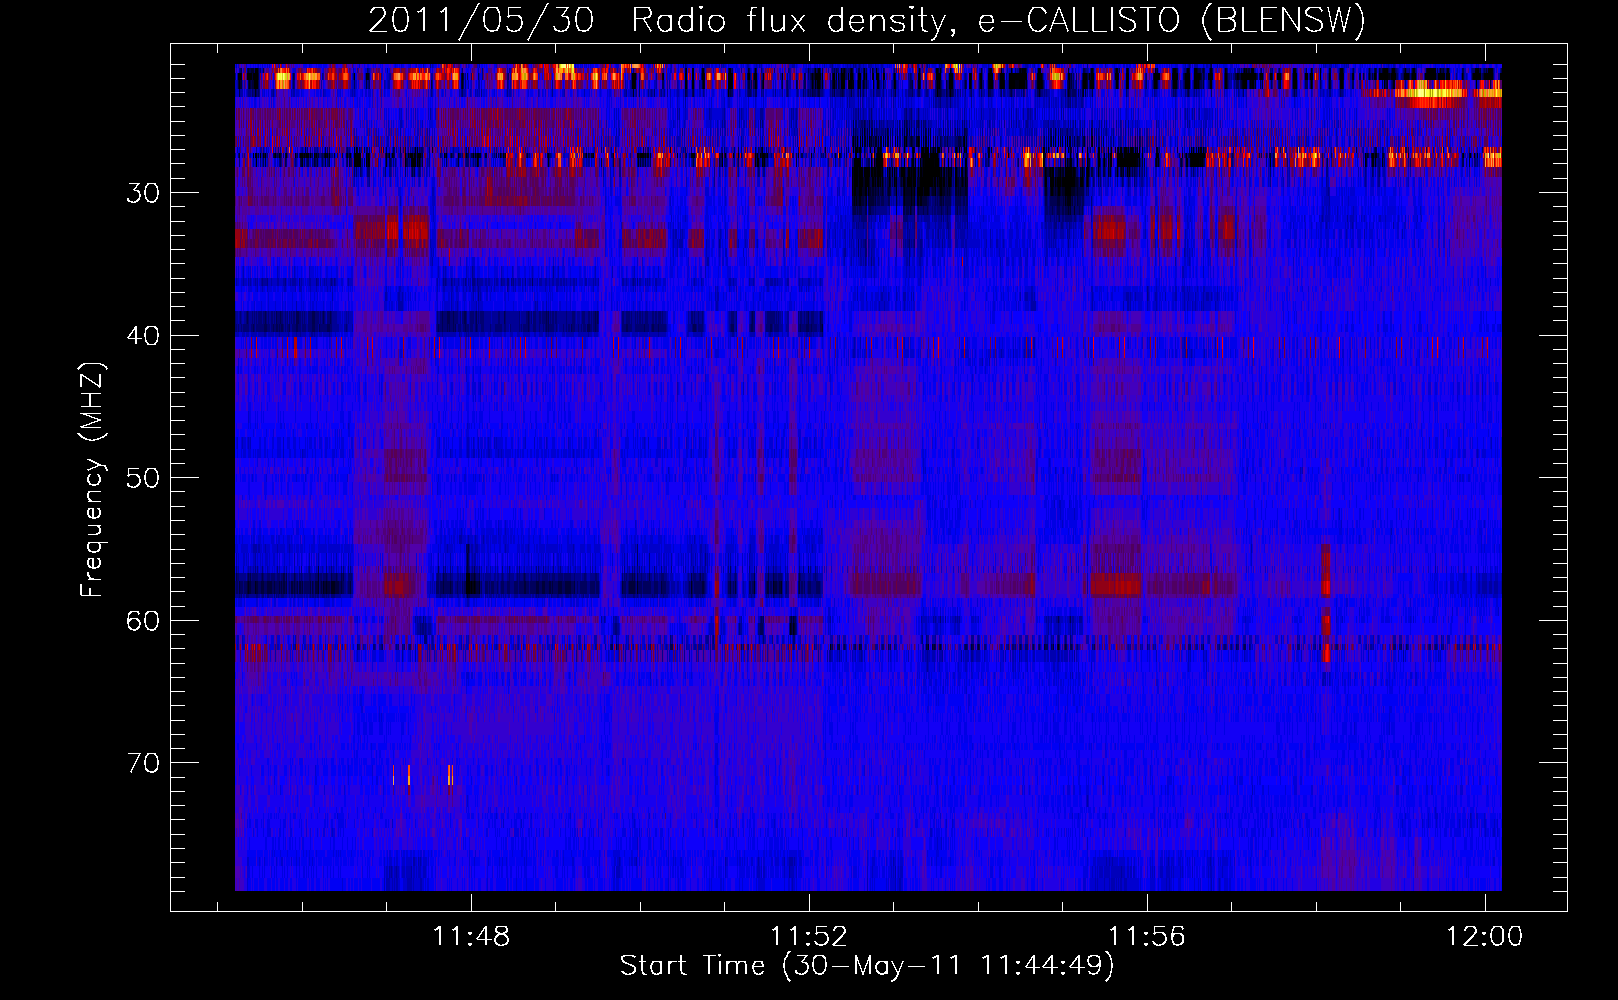Click the 50 frequency tick label
Screen dimensions: 1618x1000
point(143,478)
